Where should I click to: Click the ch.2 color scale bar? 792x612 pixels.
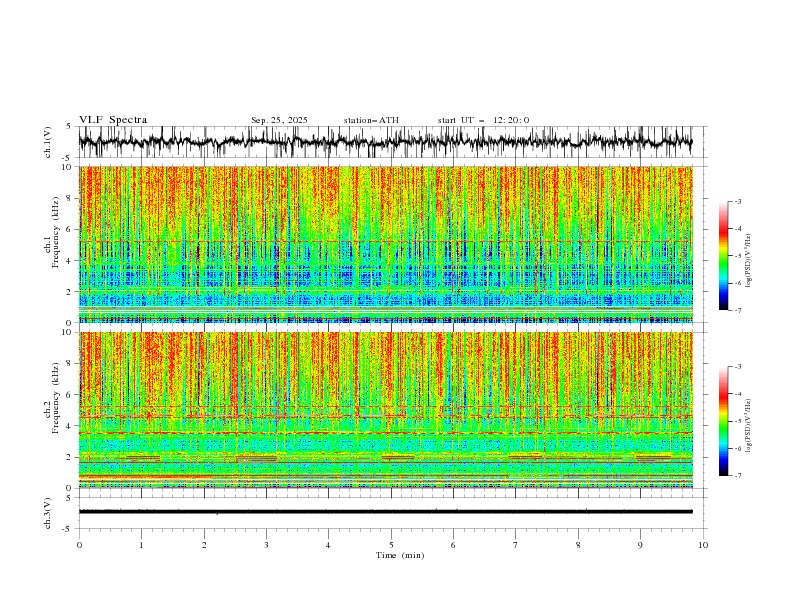point(723,421)
